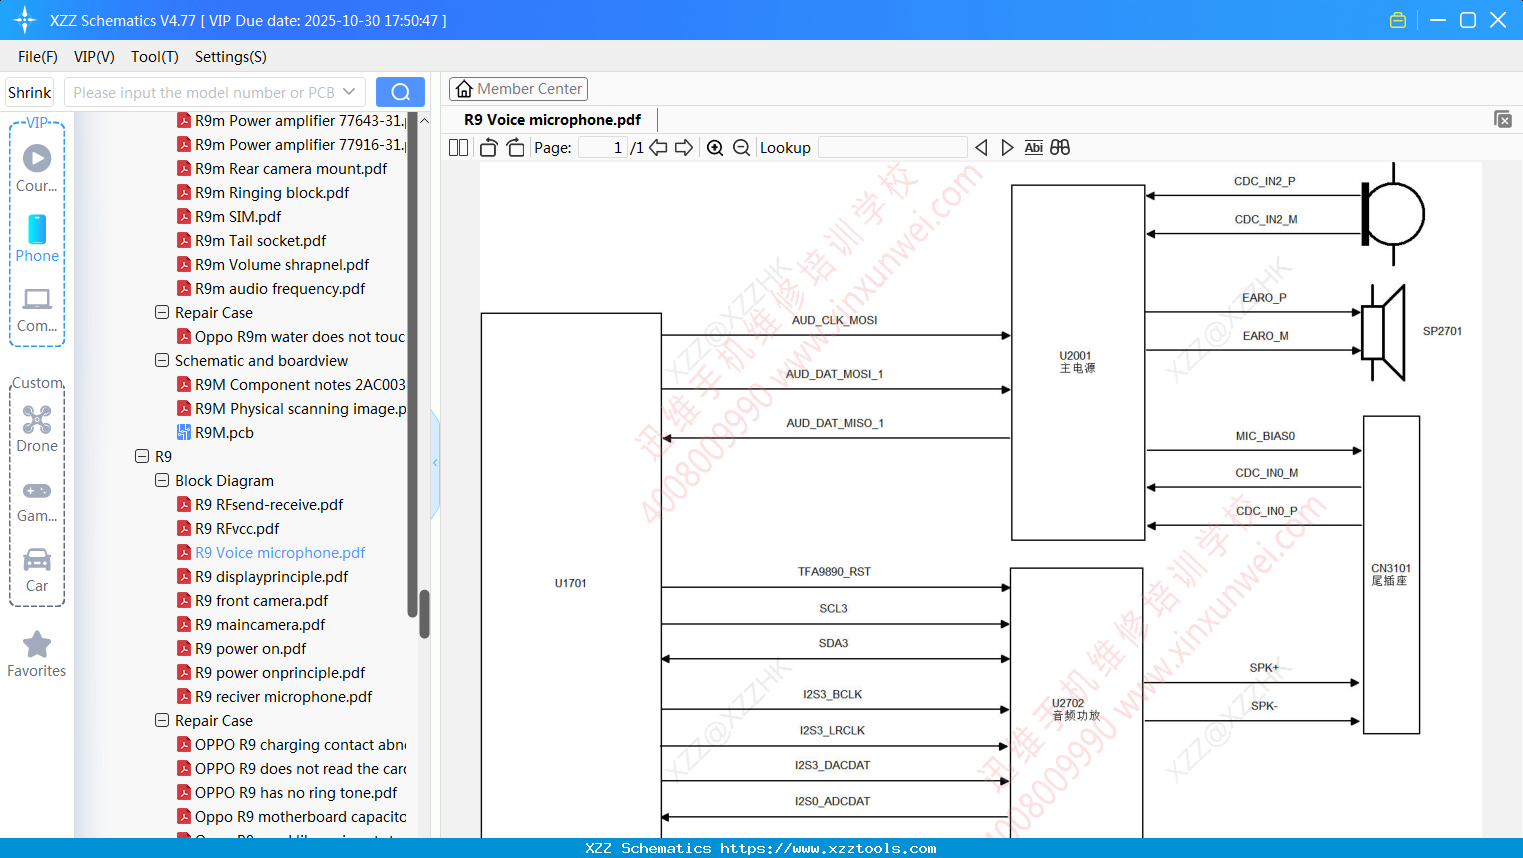Click the Shrink button
1523x858 pixels.
coord(30,92)
